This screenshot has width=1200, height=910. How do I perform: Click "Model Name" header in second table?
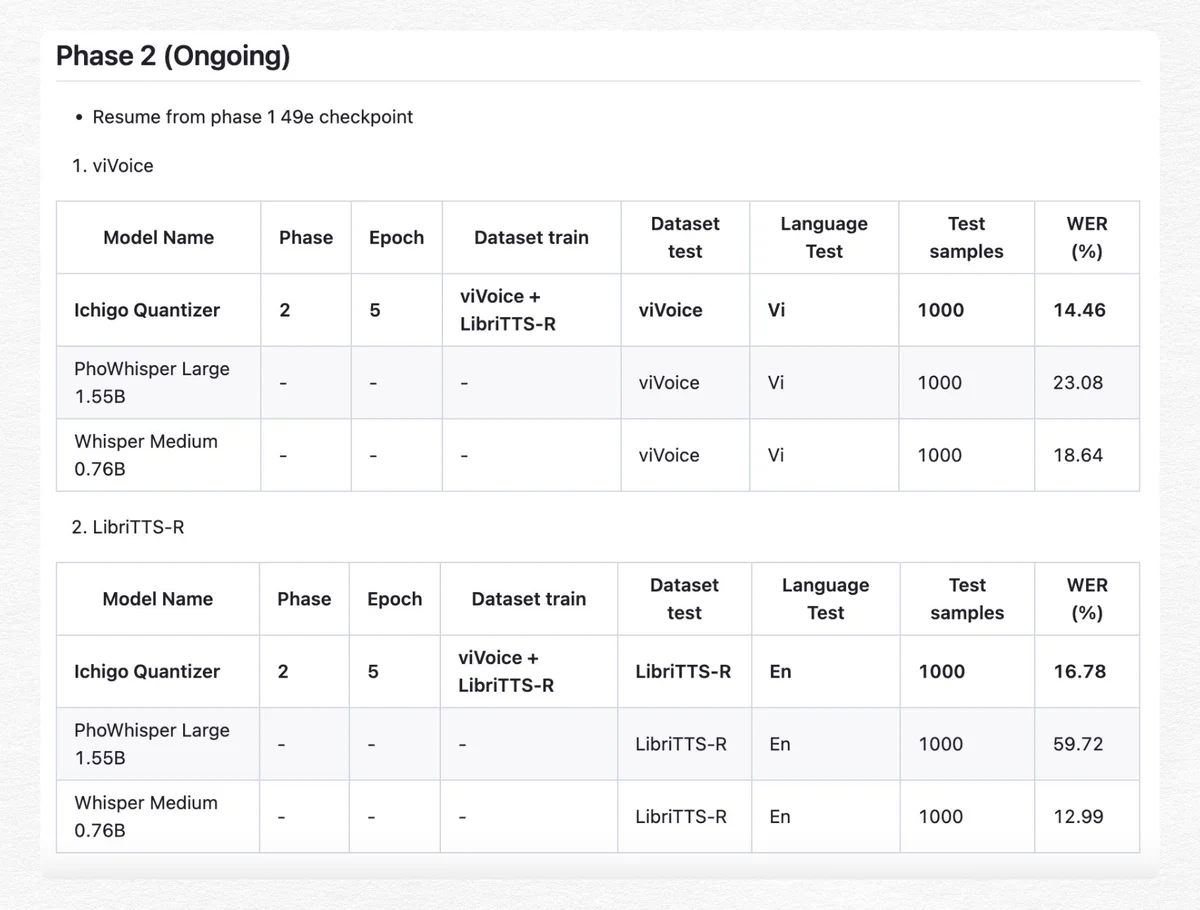coord(158,599)
